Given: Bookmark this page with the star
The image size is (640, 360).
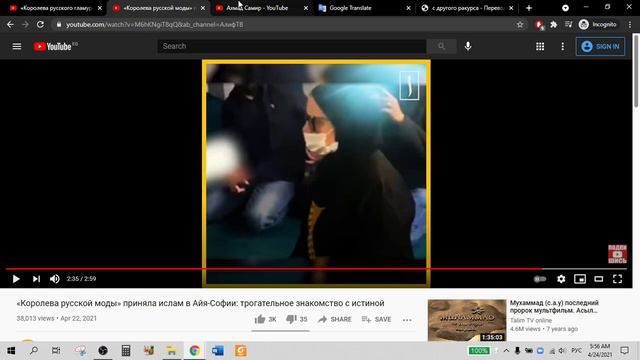Looking at the screenshot, I should pyautogui.click(x=520, y=24).
